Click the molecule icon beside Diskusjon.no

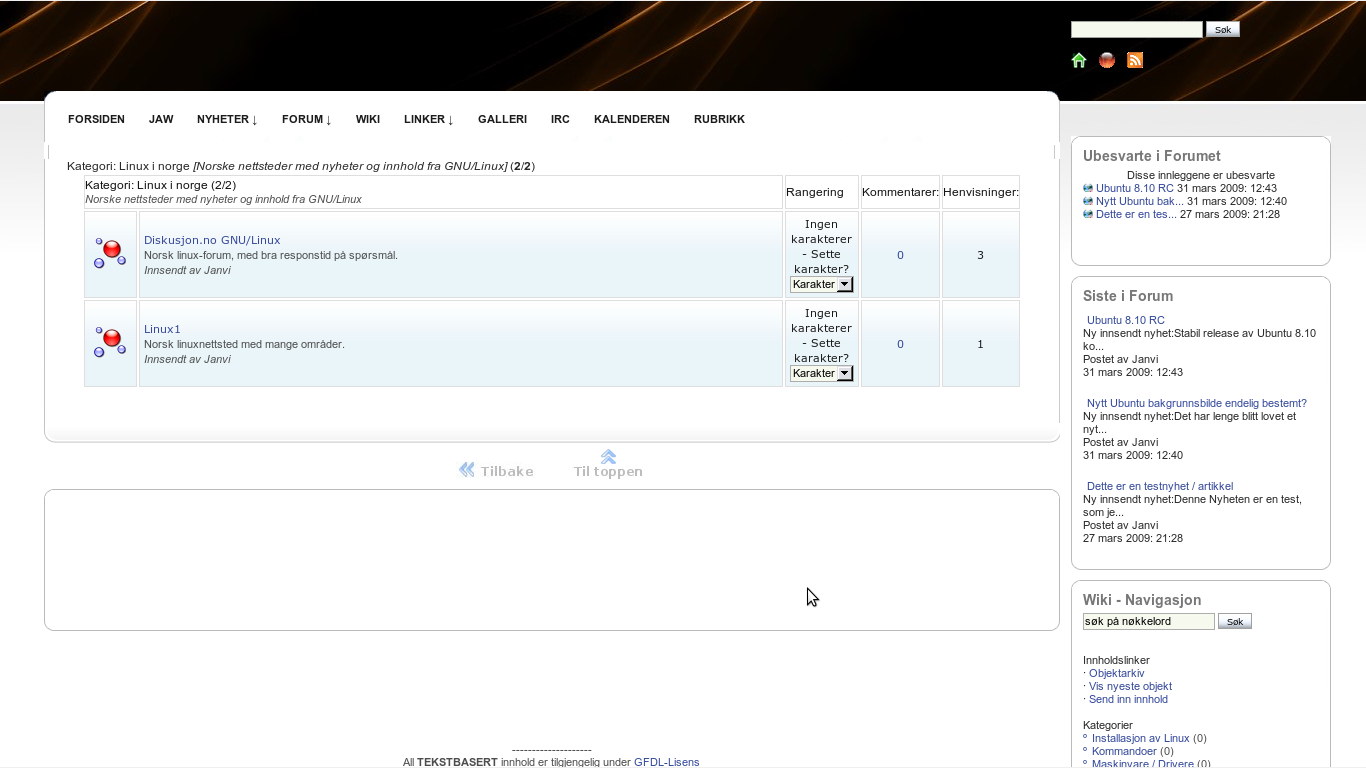110,254
